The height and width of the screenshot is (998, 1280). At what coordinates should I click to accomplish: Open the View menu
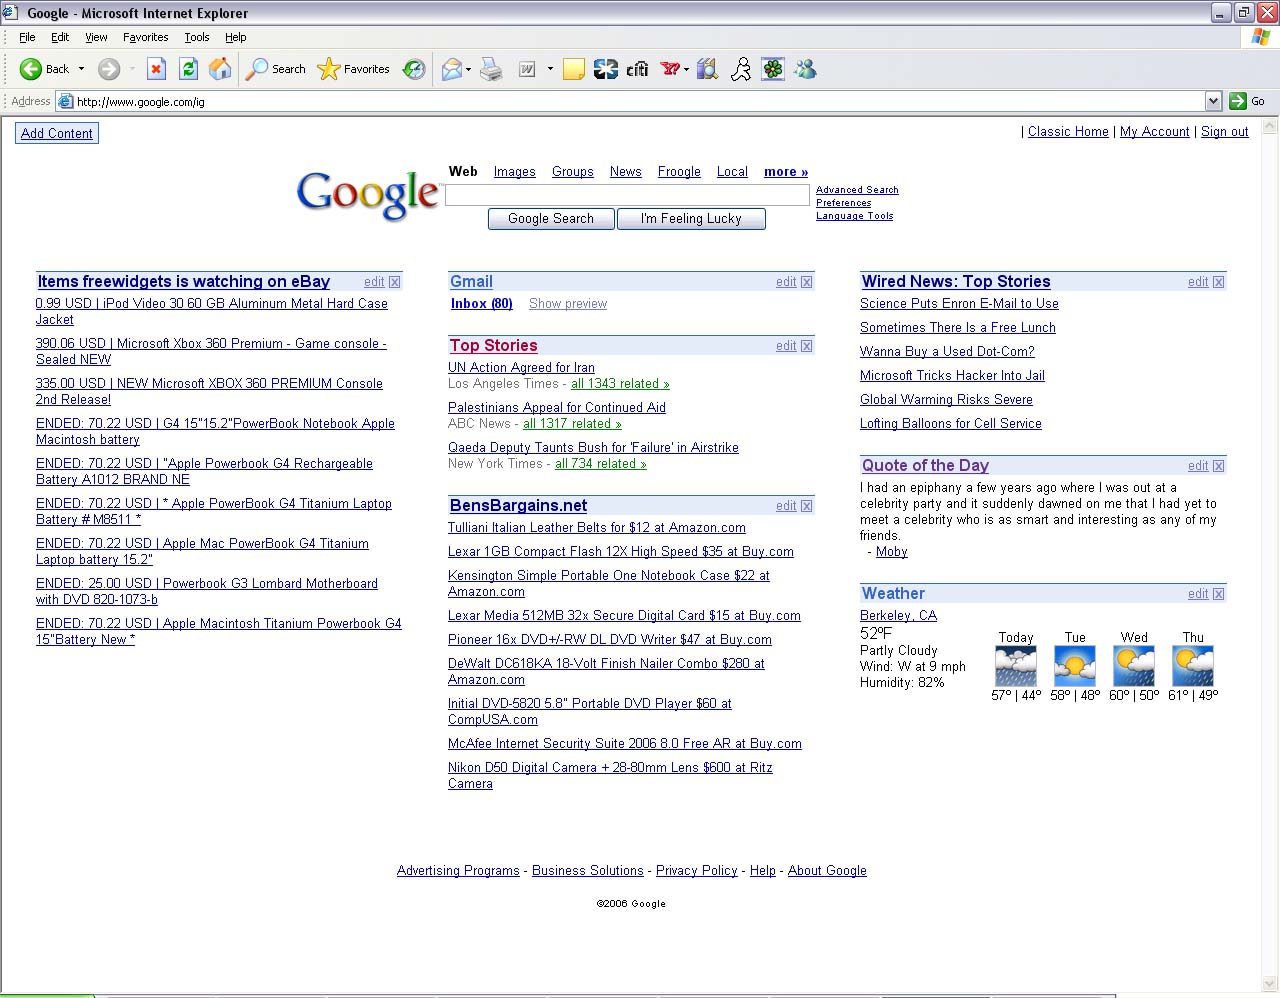coord(96,37)
